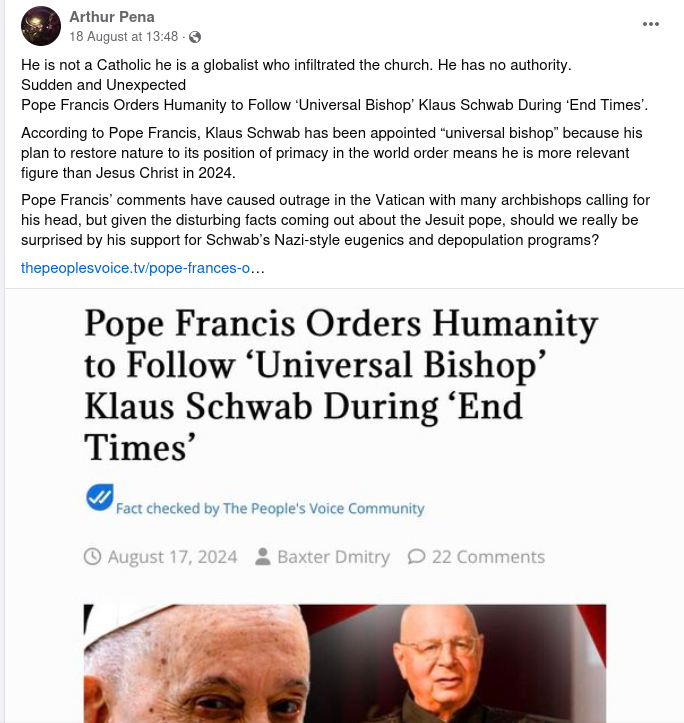Click the first line of the post text

tap(296, 65)
